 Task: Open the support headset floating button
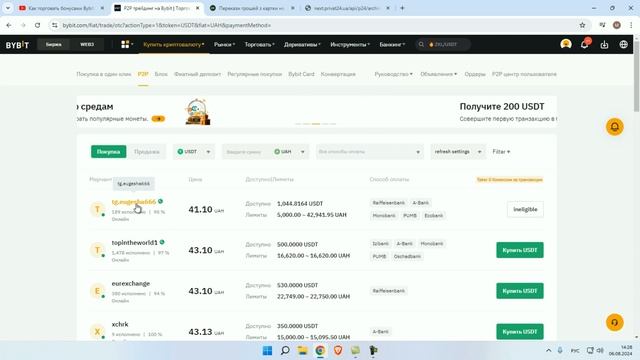click(x=614, y=322)
